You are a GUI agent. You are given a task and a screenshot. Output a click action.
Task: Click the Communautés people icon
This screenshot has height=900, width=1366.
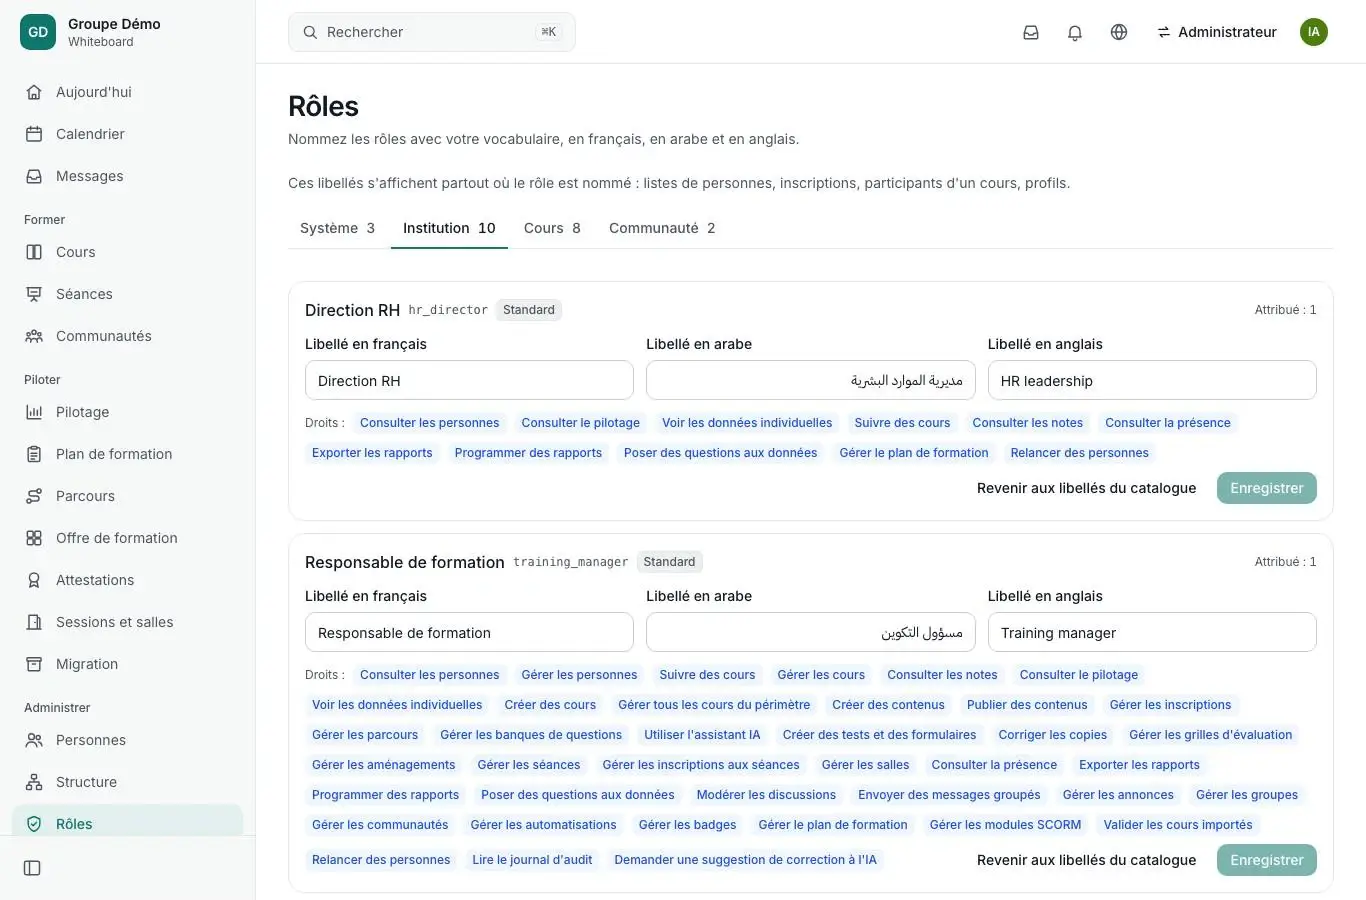34,336
